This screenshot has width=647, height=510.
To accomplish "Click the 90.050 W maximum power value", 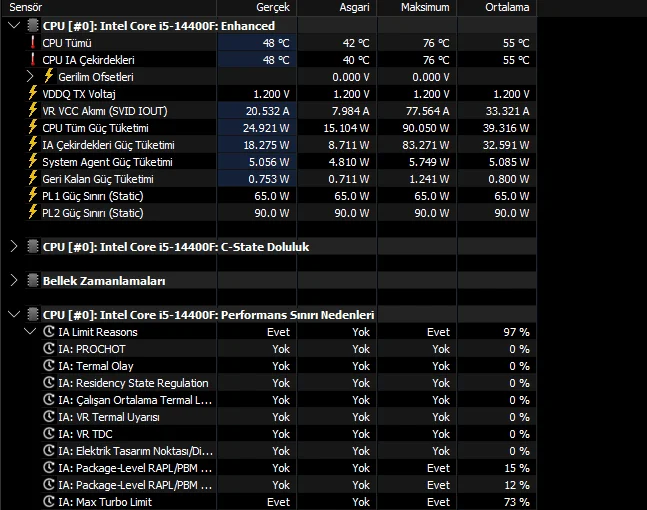I will click(x=426, y=128).
